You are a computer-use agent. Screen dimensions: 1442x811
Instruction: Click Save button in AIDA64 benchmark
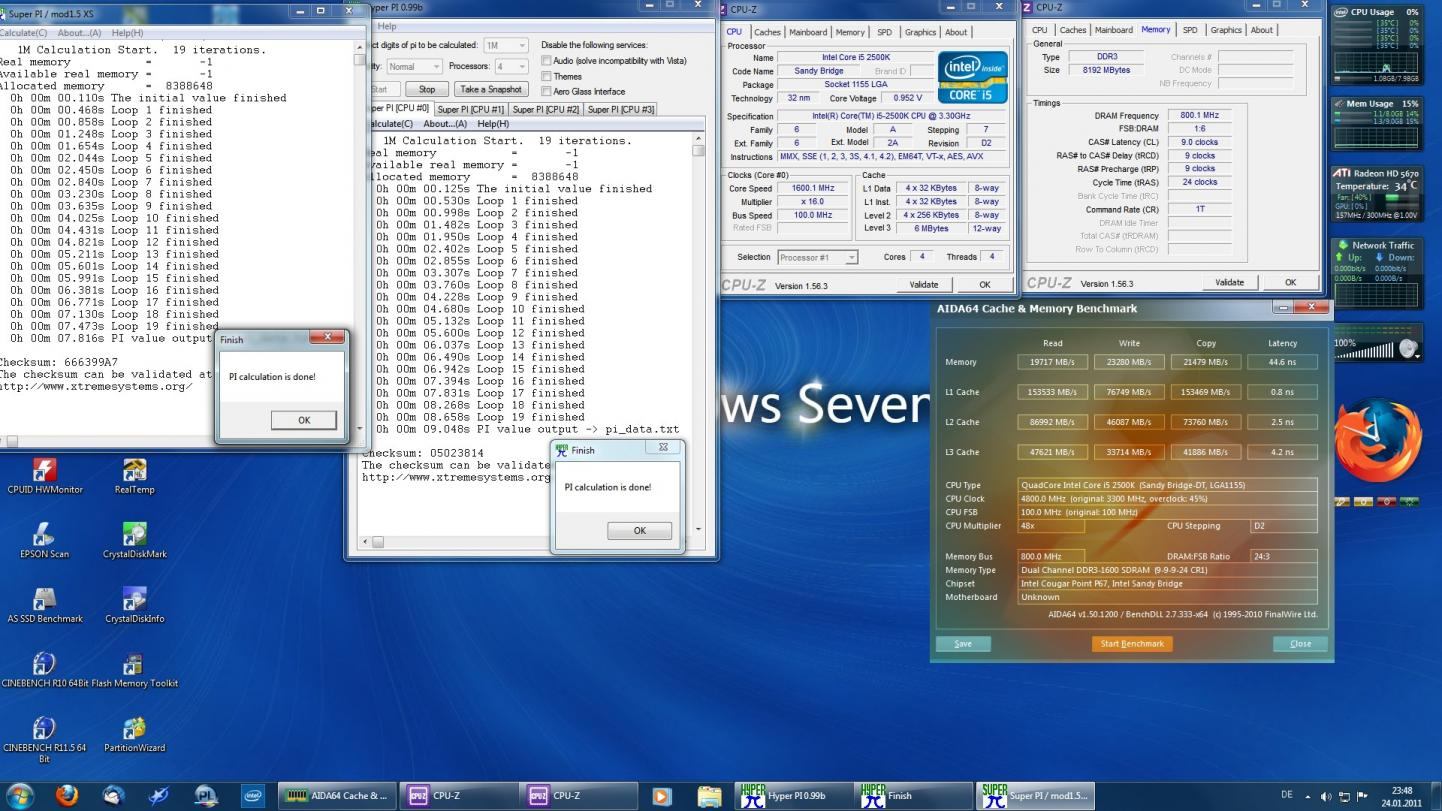(963, 644)
